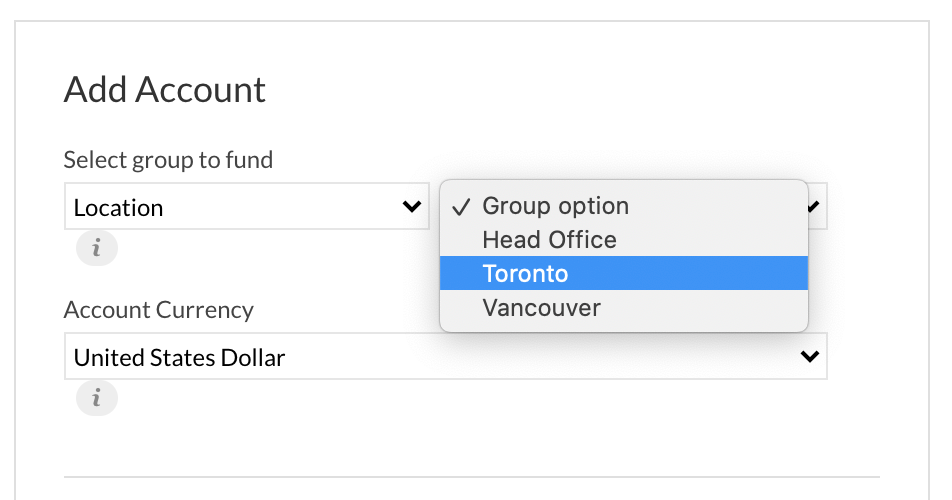
Task: Click the horizontal divider line below the form
Action: [472, 477]
